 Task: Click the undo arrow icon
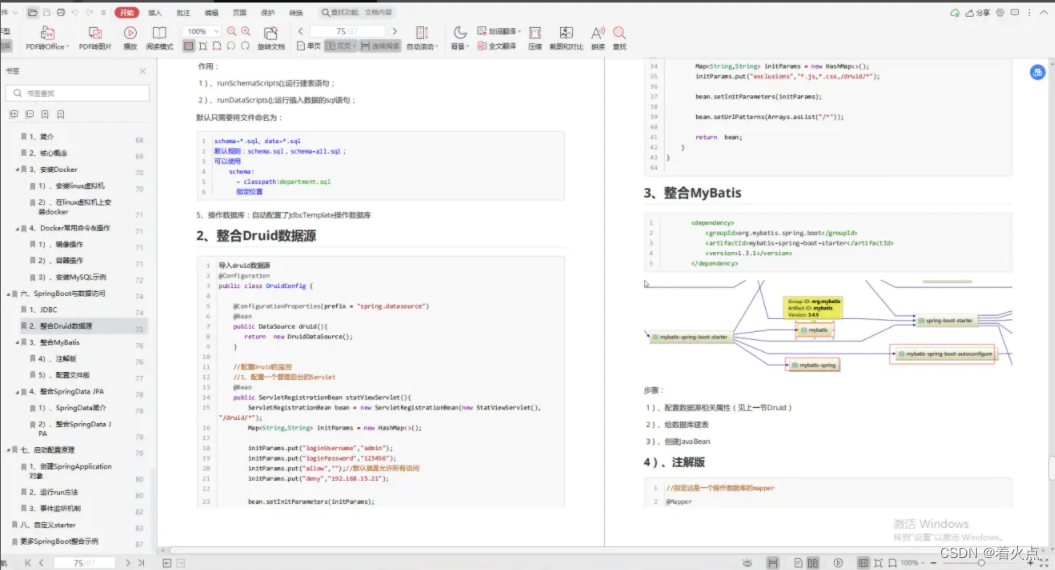[75, 13]
